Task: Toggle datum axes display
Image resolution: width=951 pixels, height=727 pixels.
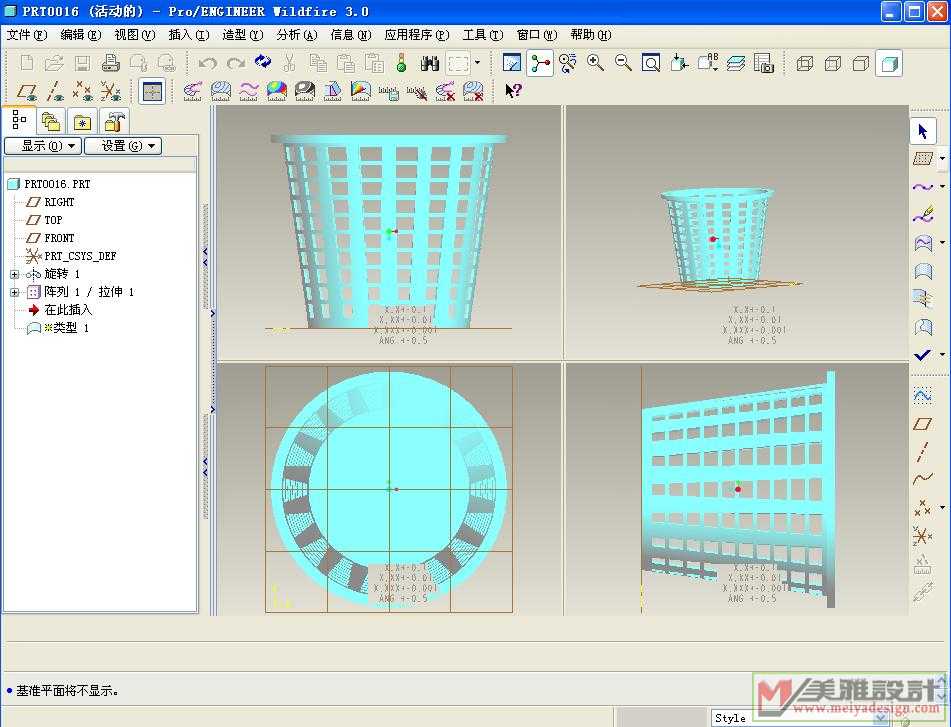Action: 55,91
